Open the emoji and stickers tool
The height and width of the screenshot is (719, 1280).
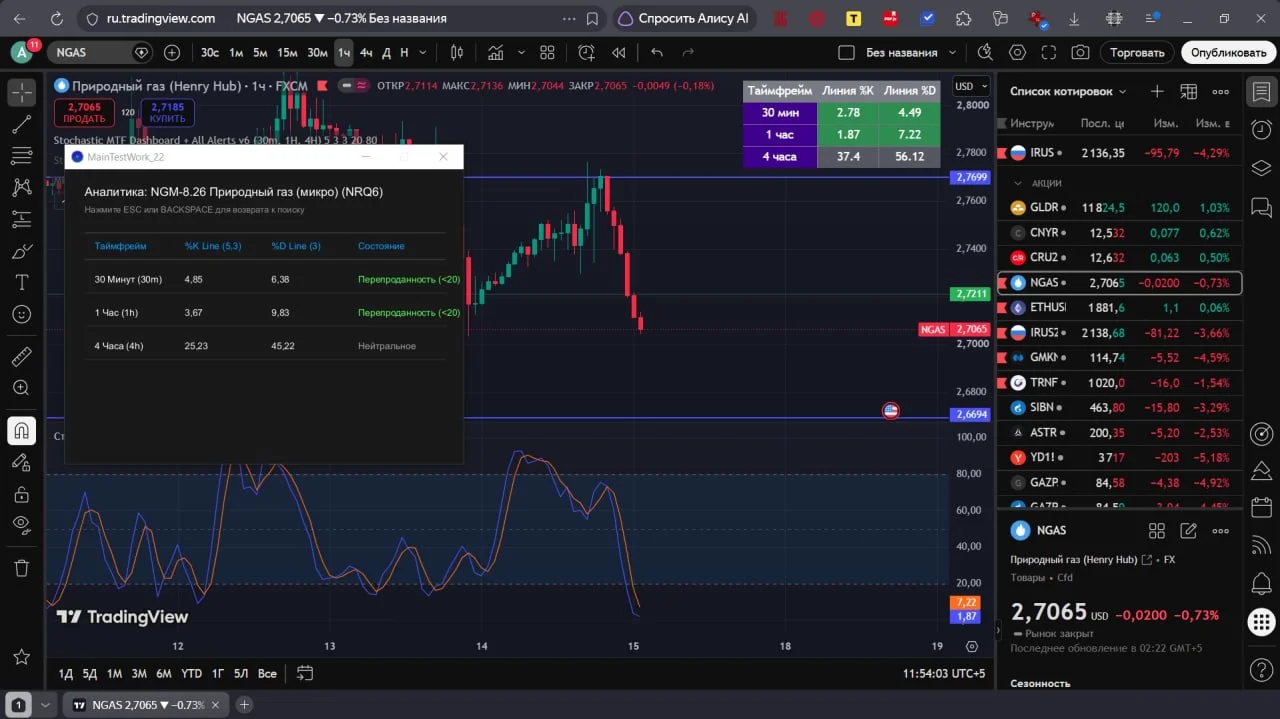21,314
